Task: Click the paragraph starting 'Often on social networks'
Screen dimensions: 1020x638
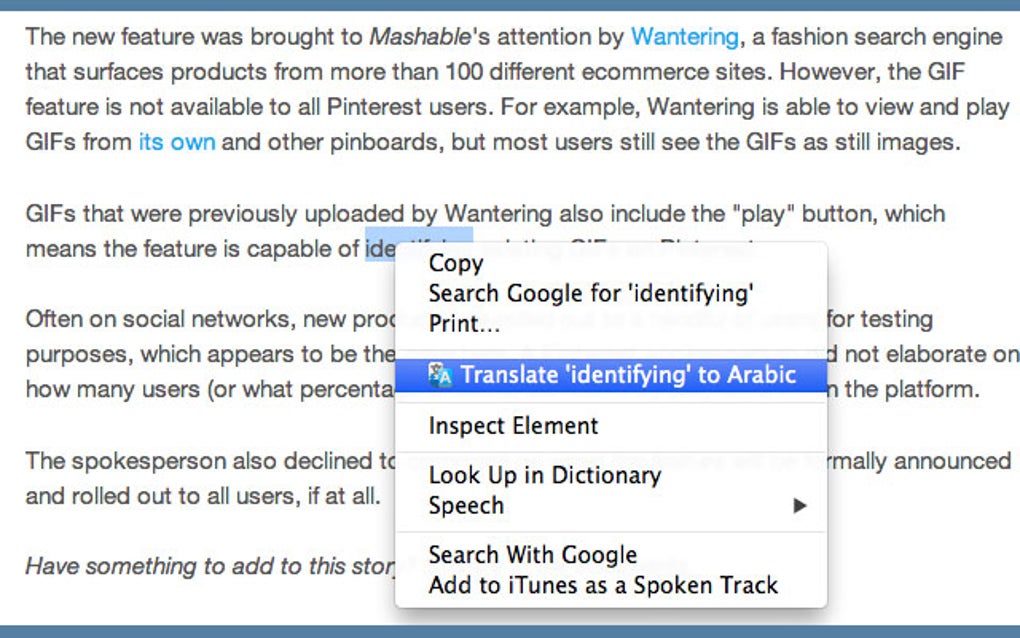Action: (200, 320)
